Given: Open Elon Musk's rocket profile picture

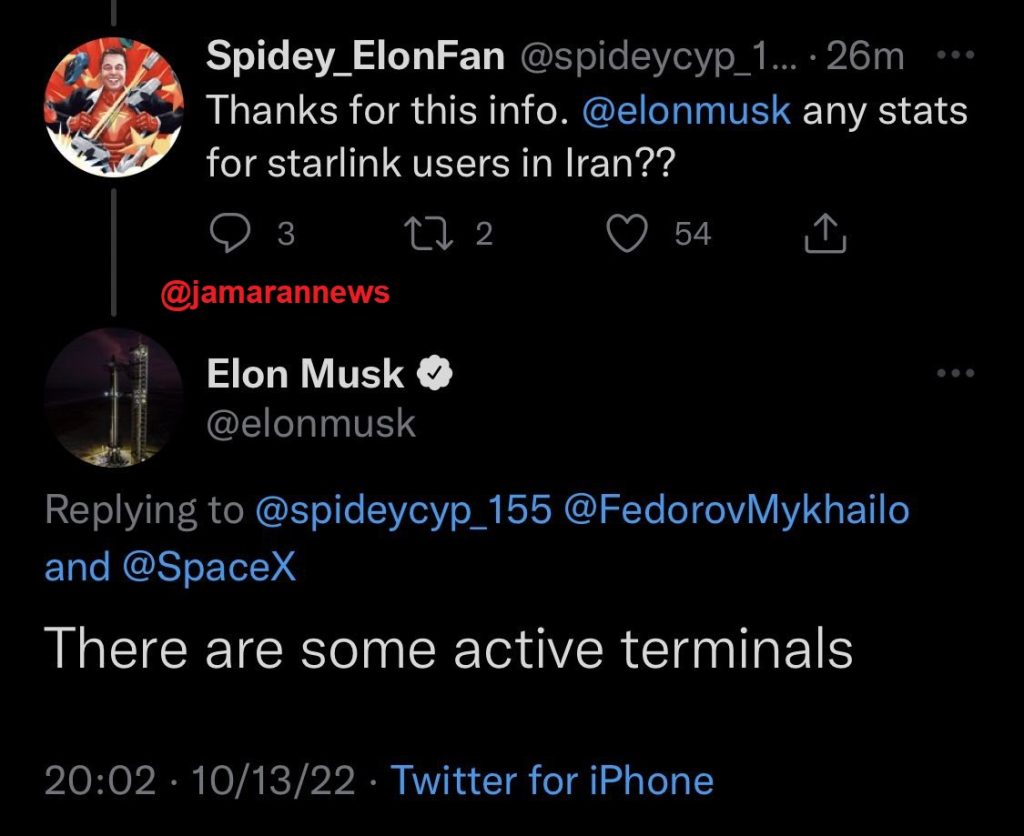Looking at the screenshot, I should click(x=113, y=397).
